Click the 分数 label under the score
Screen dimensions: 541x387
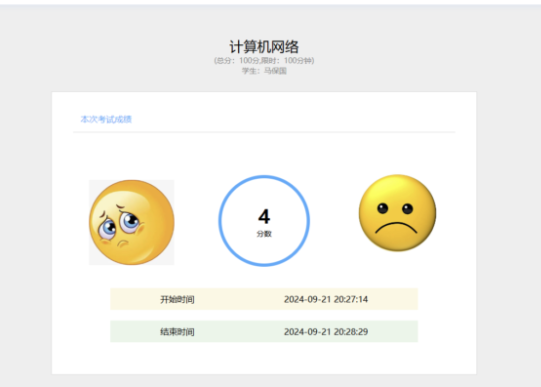264,234
